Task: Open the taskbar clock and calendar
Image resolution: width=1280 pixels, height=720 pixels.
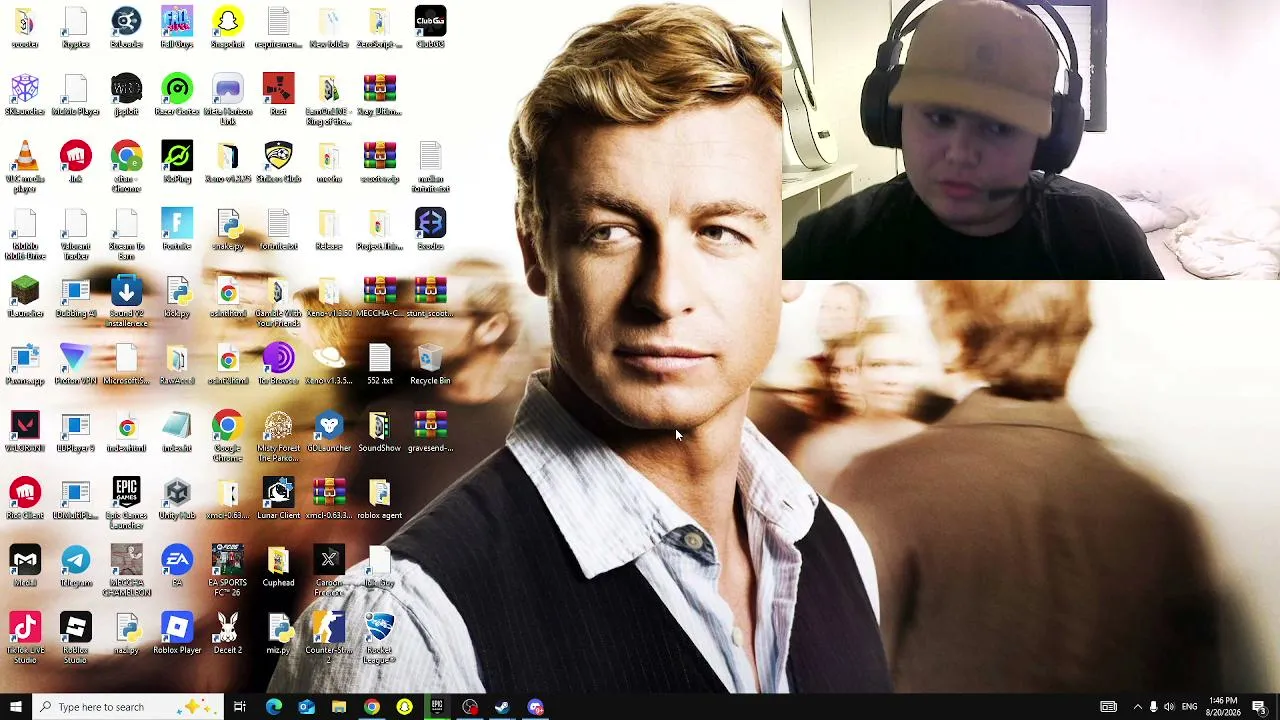Action: point(1223,707)
